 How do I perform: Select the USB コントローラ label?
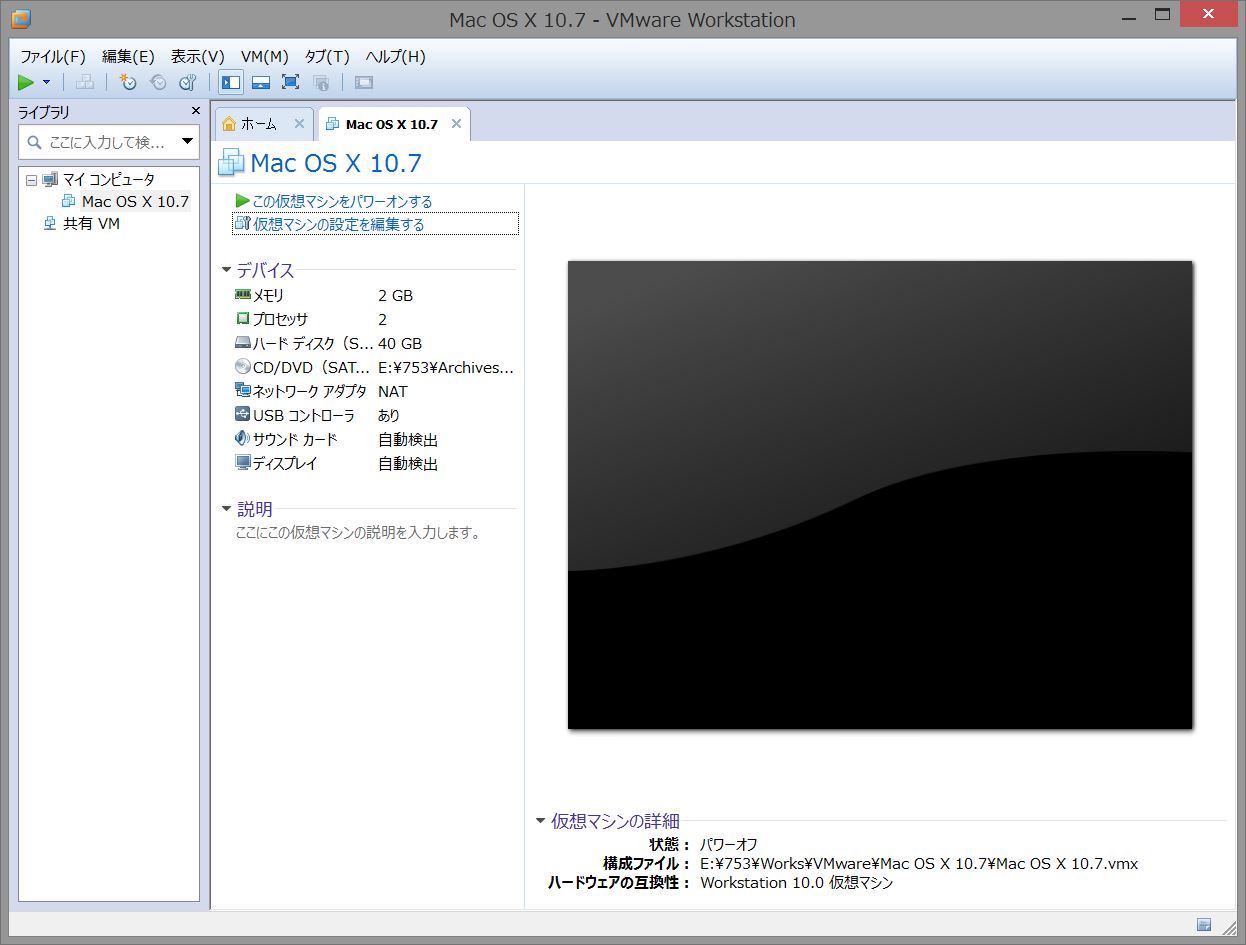(x=304, y=415)
